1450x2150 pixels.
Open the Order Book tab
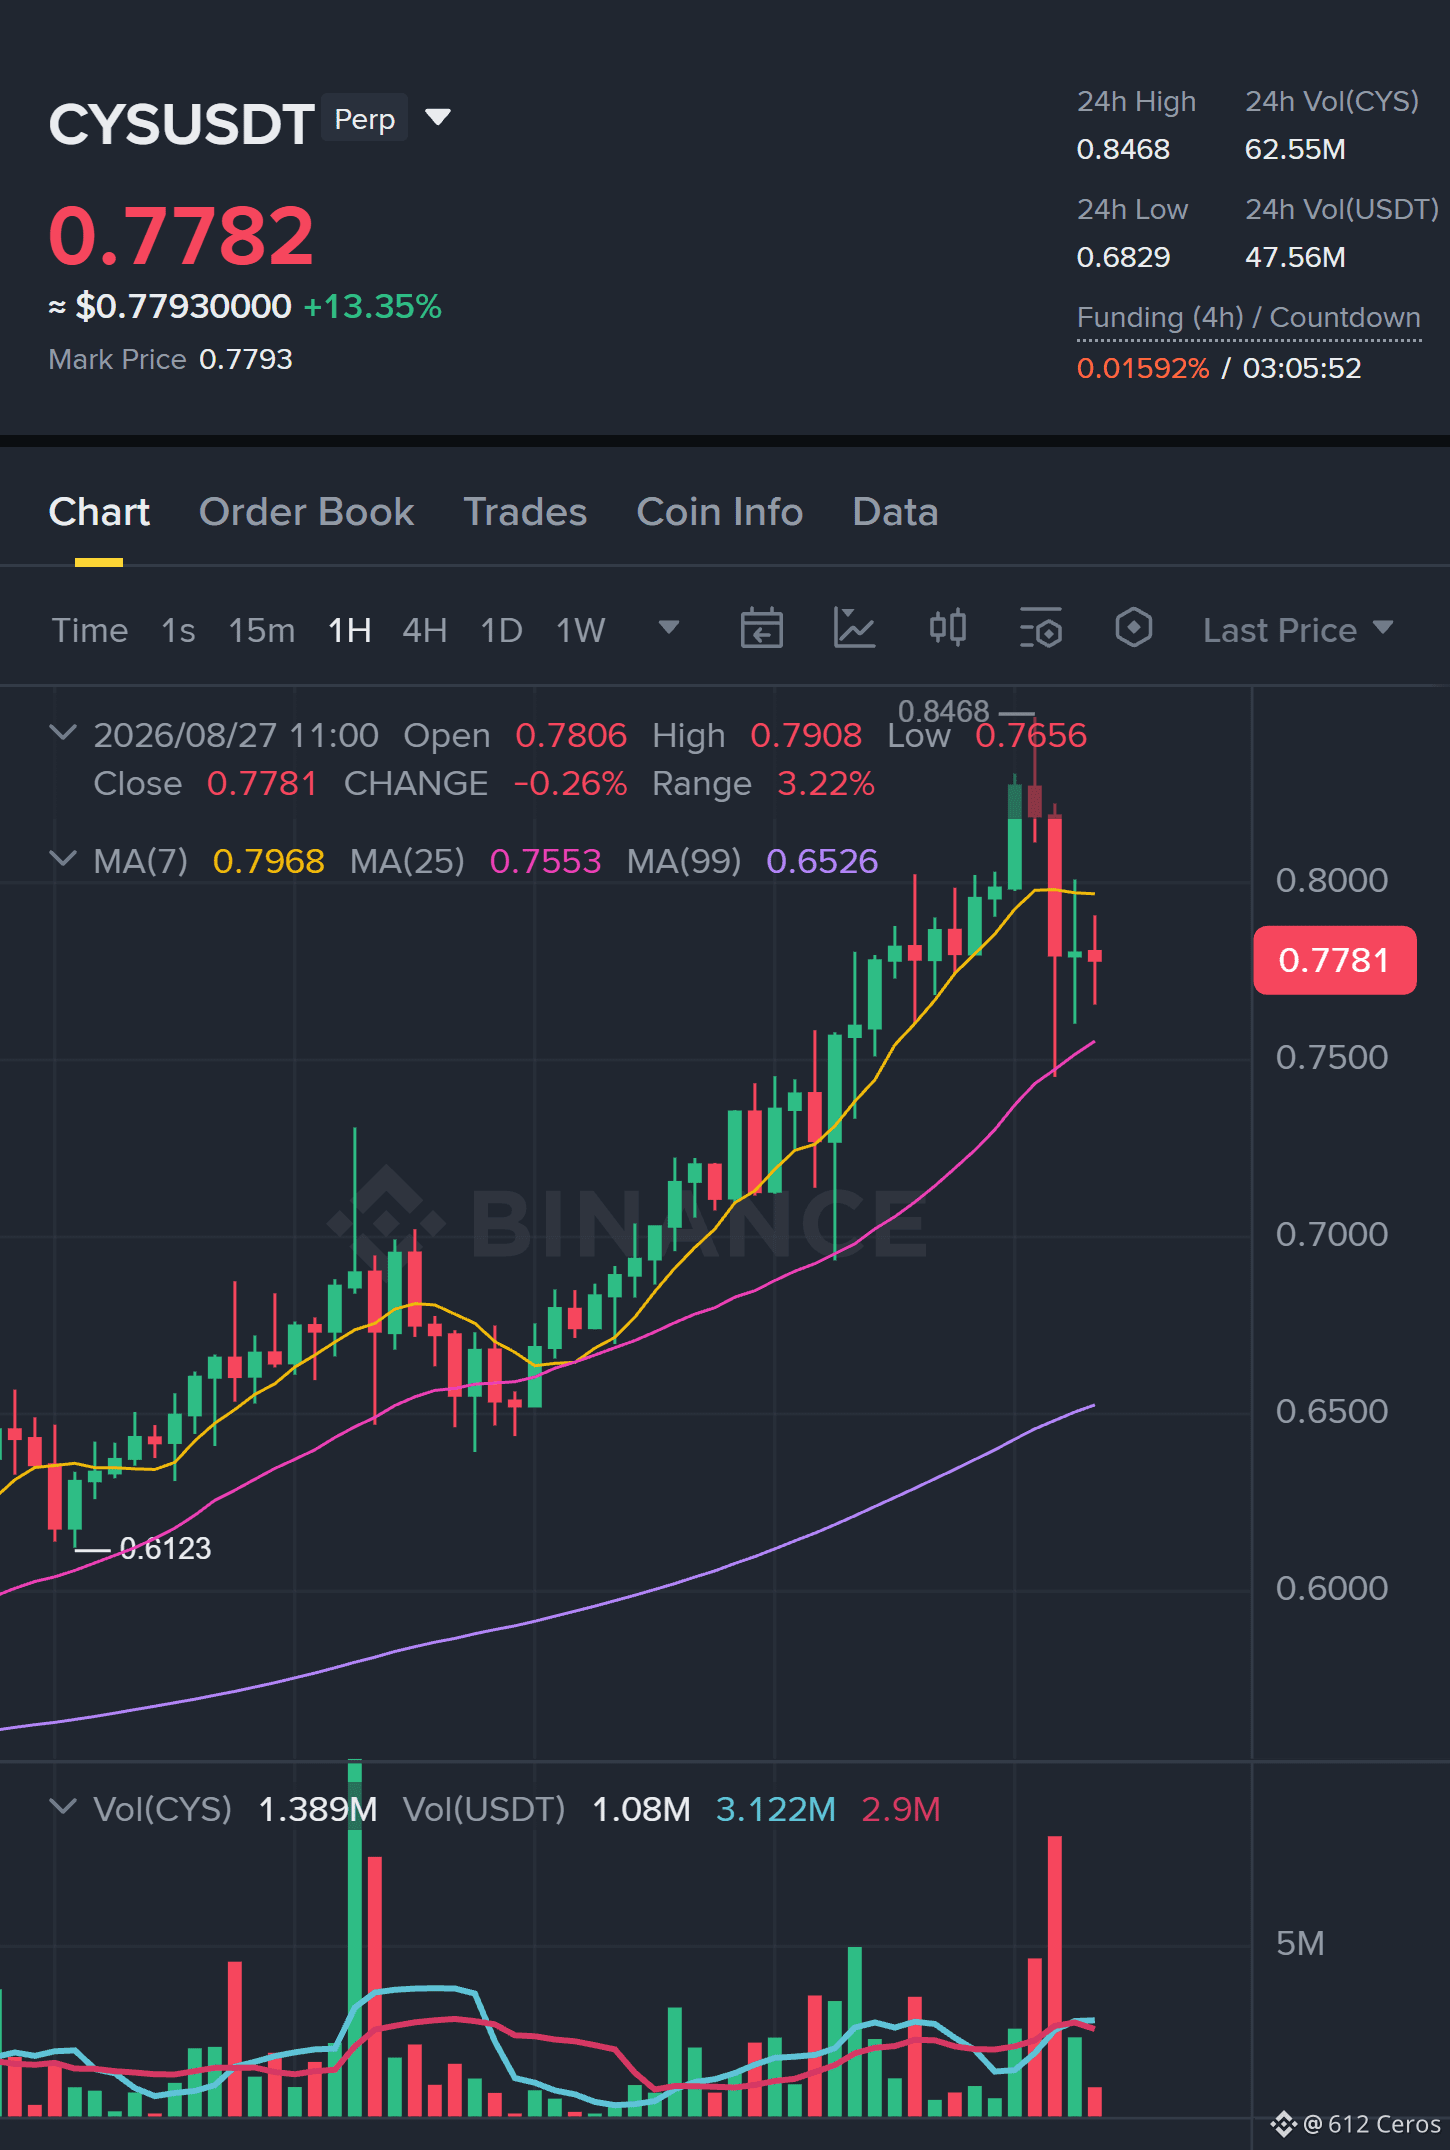point(307,512)
